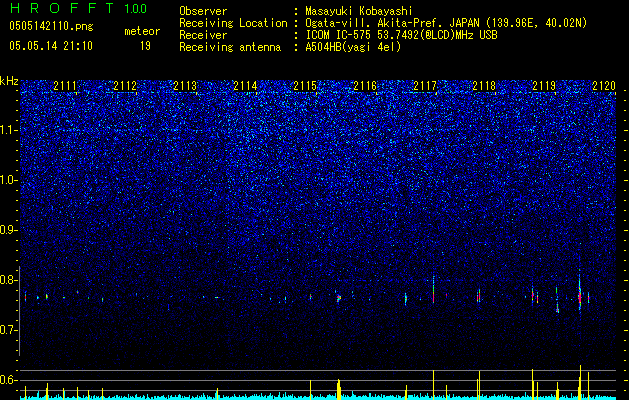This screenshot has height=400, width=629.
Task: Click the 0.6 kHz axis label
Action: [x=9, y=380]
